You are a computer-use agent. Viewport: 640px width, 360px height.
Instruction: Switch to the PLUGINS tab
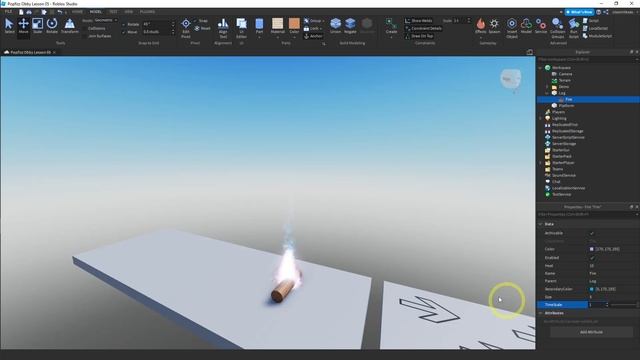[x=147, y=12]
